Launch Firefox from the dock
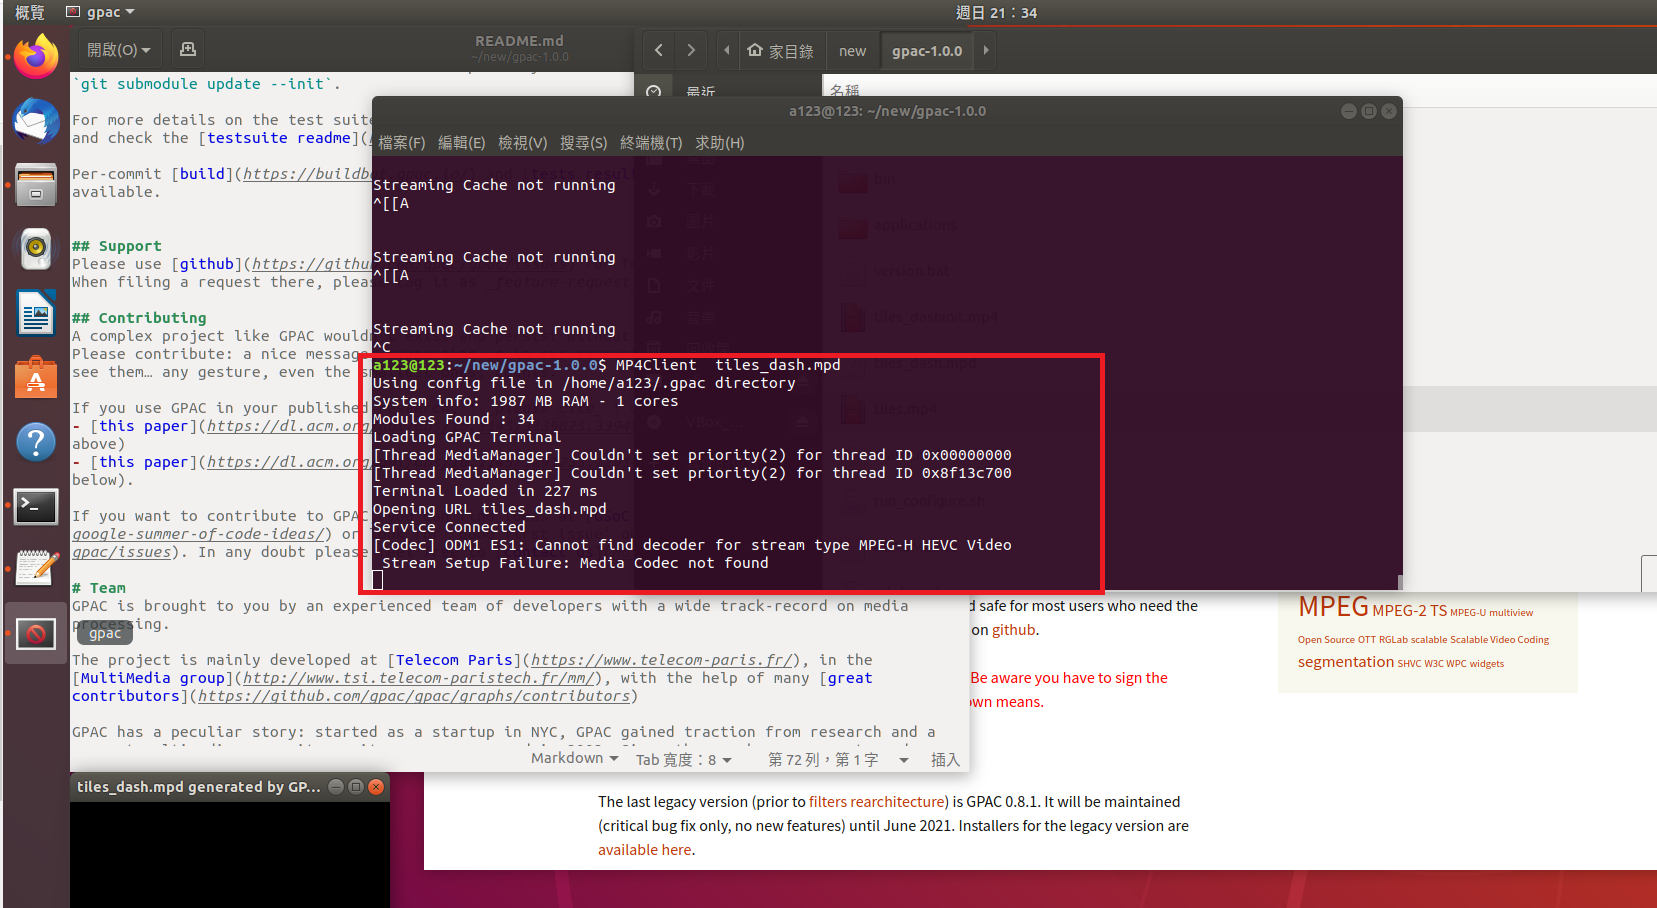This screenshot has width=1657, height=908. point(36,57)
